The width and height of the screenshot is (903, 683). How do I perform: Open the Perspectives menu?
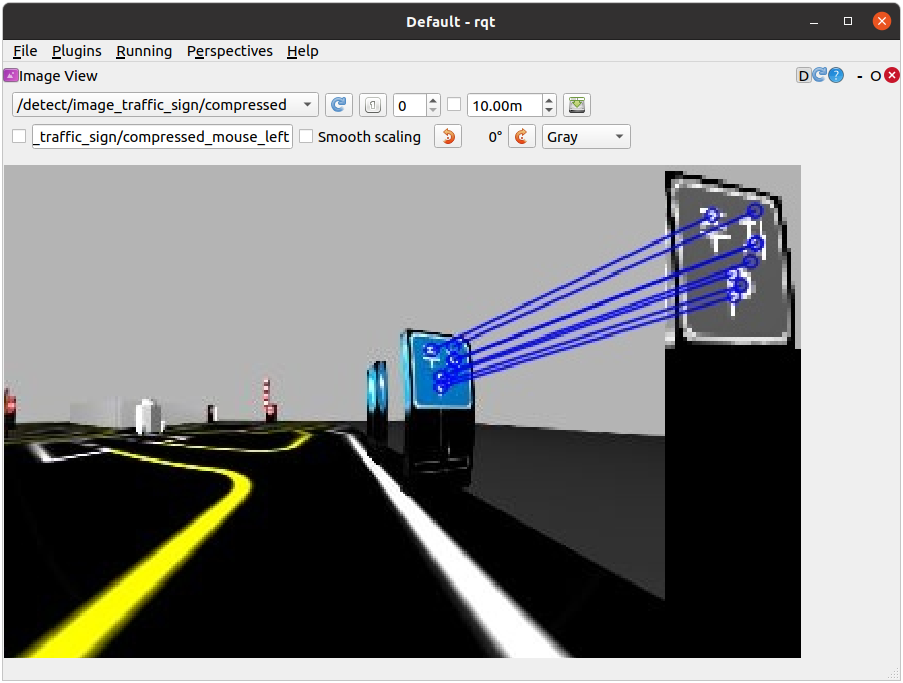click(229, 51)
